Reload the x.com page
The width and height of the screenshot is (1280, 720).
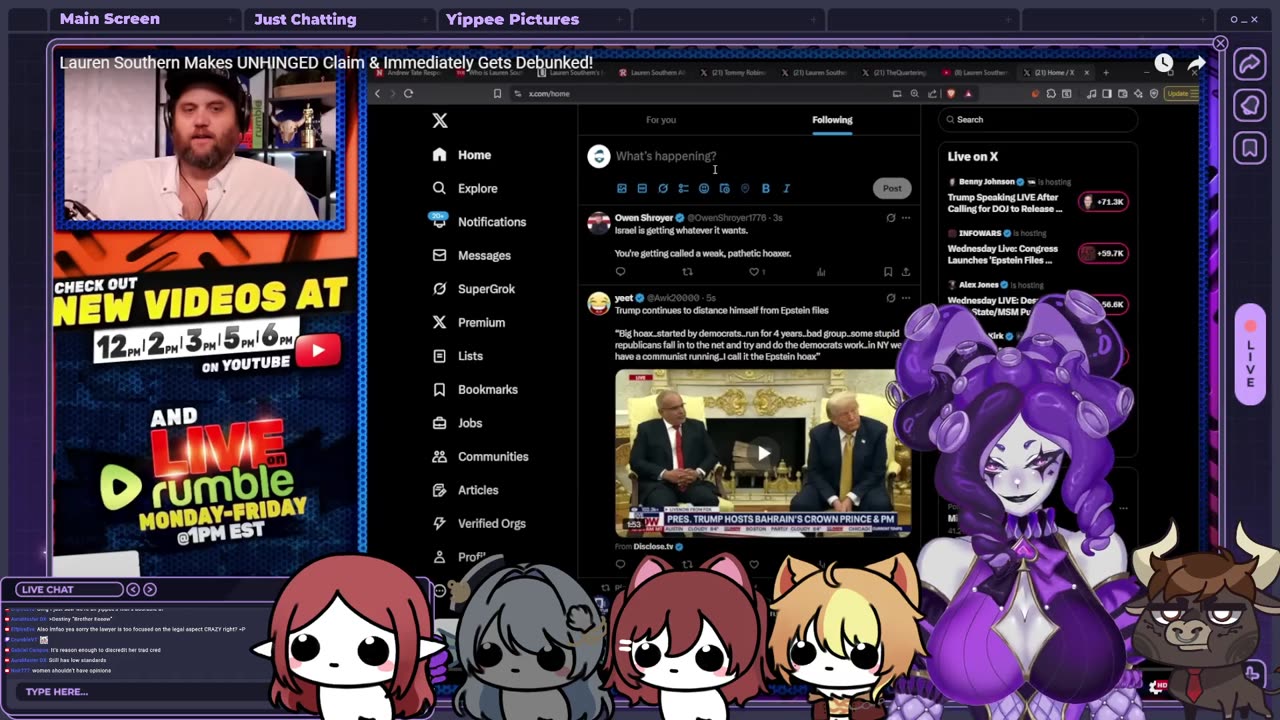click(x=408, y=93)
